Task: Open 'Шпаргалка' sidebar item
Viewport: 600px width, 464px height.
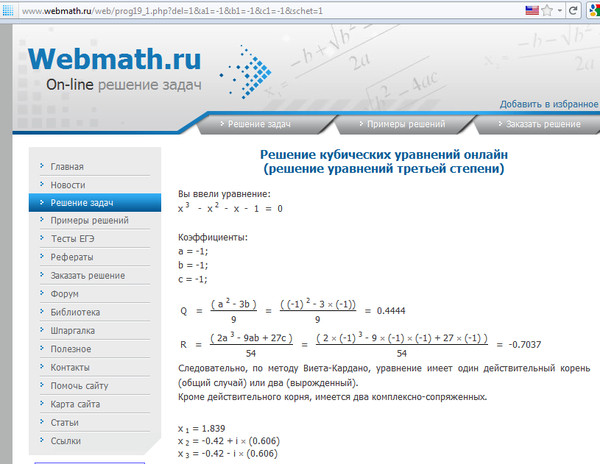Action: tap(73, 330)
